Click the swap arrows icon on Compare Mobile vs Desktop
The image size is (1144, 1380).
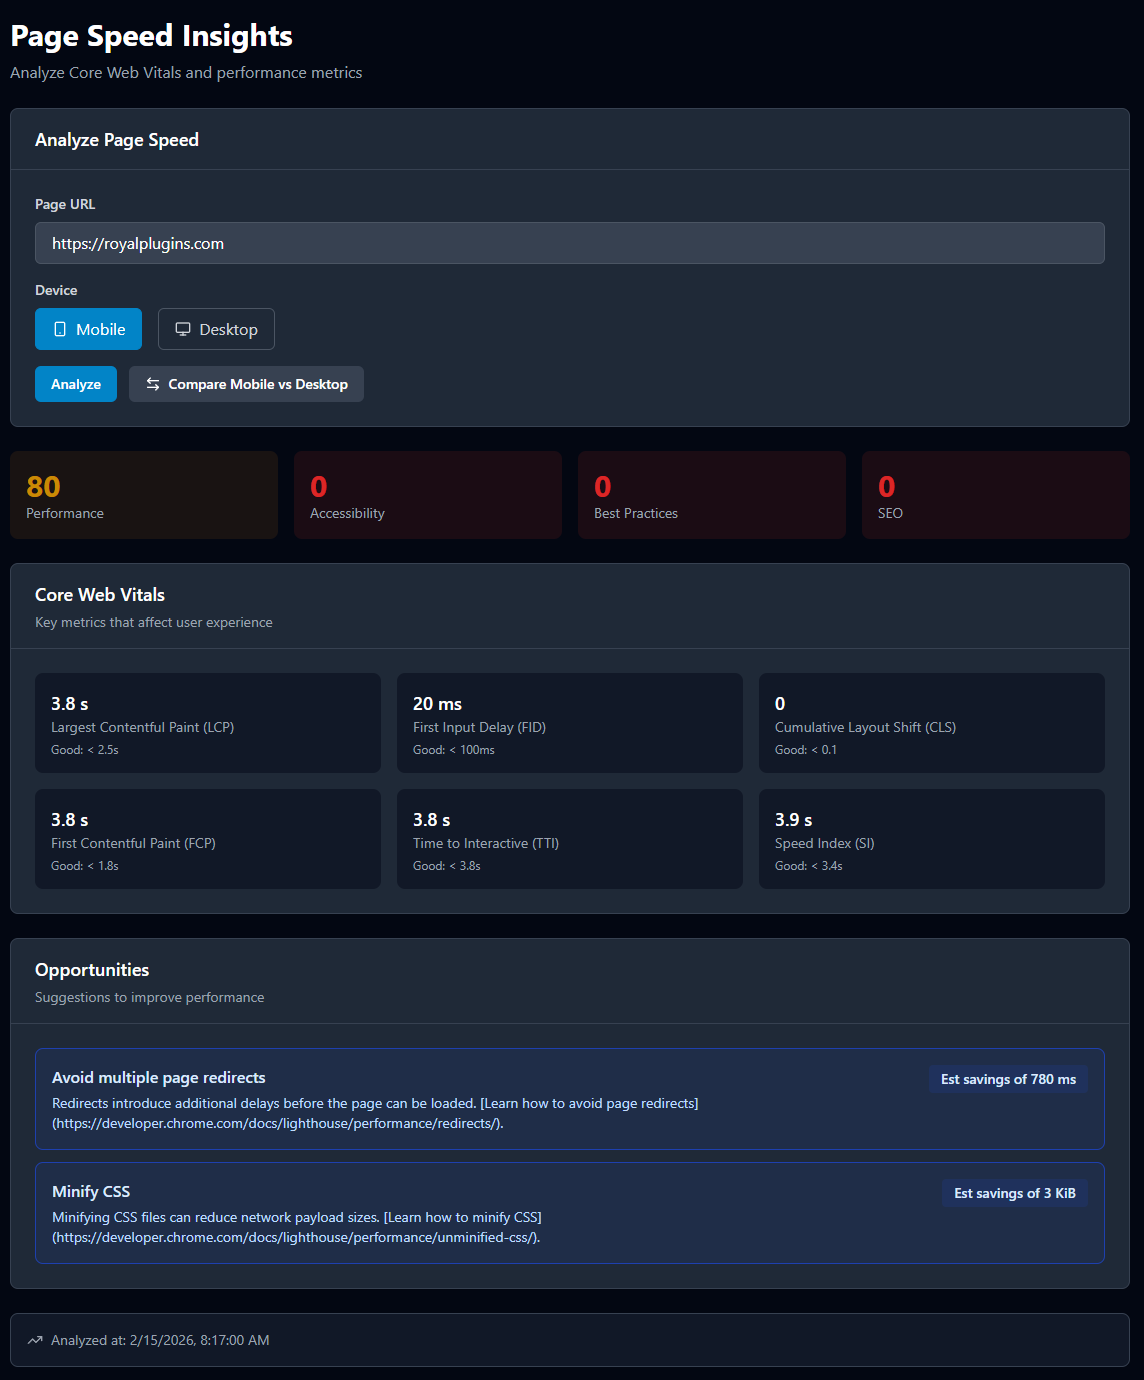pyautogui.click(x=152, y=384)
